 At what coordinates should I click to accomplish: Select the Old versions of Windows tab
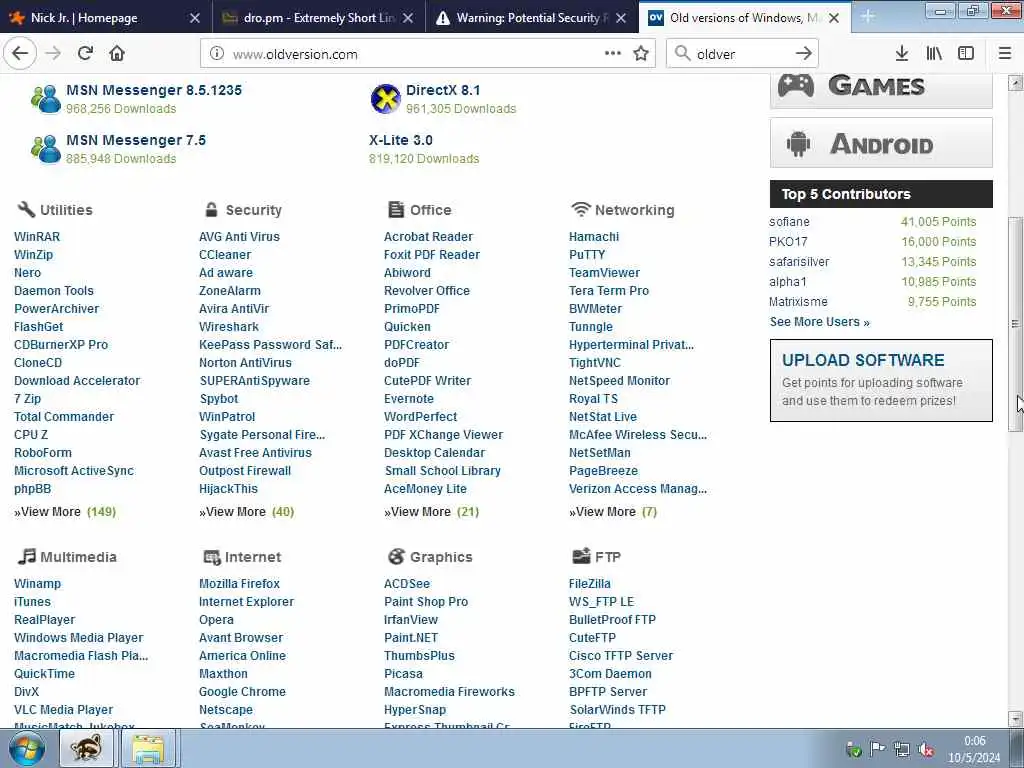(744, 18)
